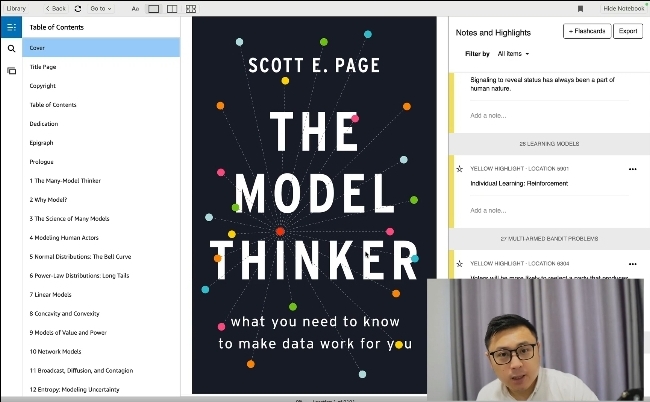Star the Location 6304 highlight
Image resolution: width=650 pixels, height=402 pixels.
[x=460, y=264]
